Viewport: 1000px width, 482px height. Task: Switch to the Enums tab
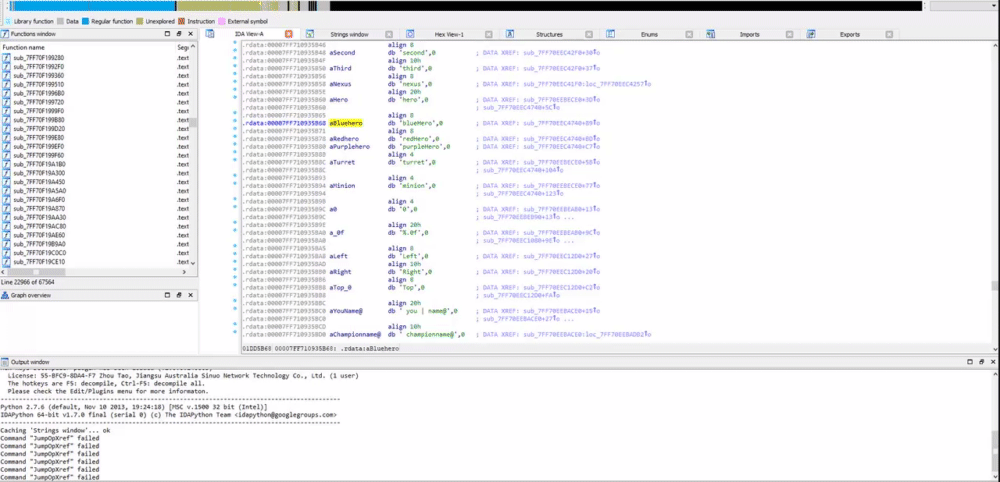[649, 34]
